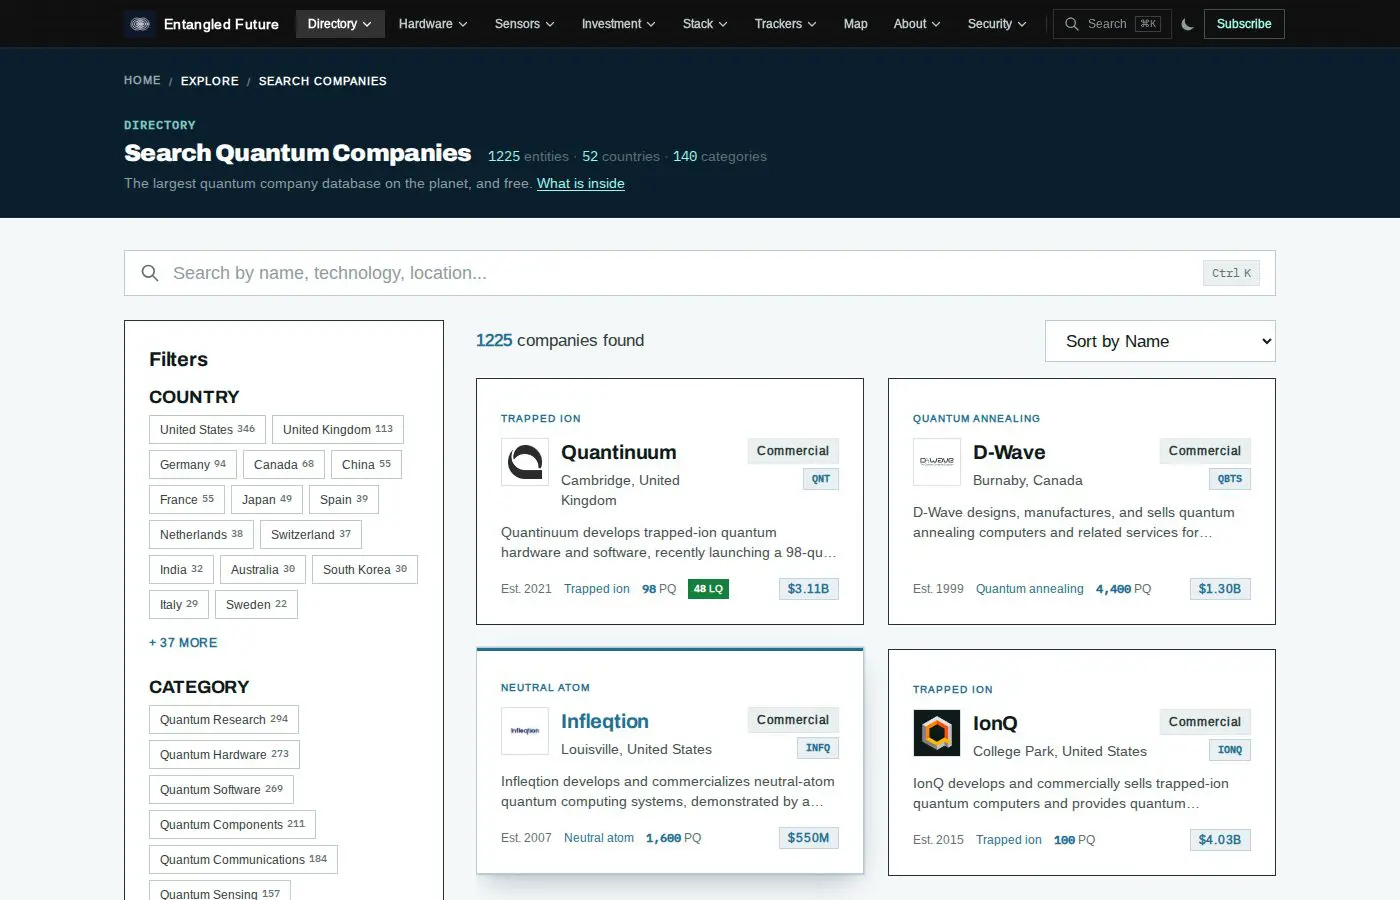The image size is (1400, 900).
Task: Toggle Canada country filter
Action: pos(284,465)
